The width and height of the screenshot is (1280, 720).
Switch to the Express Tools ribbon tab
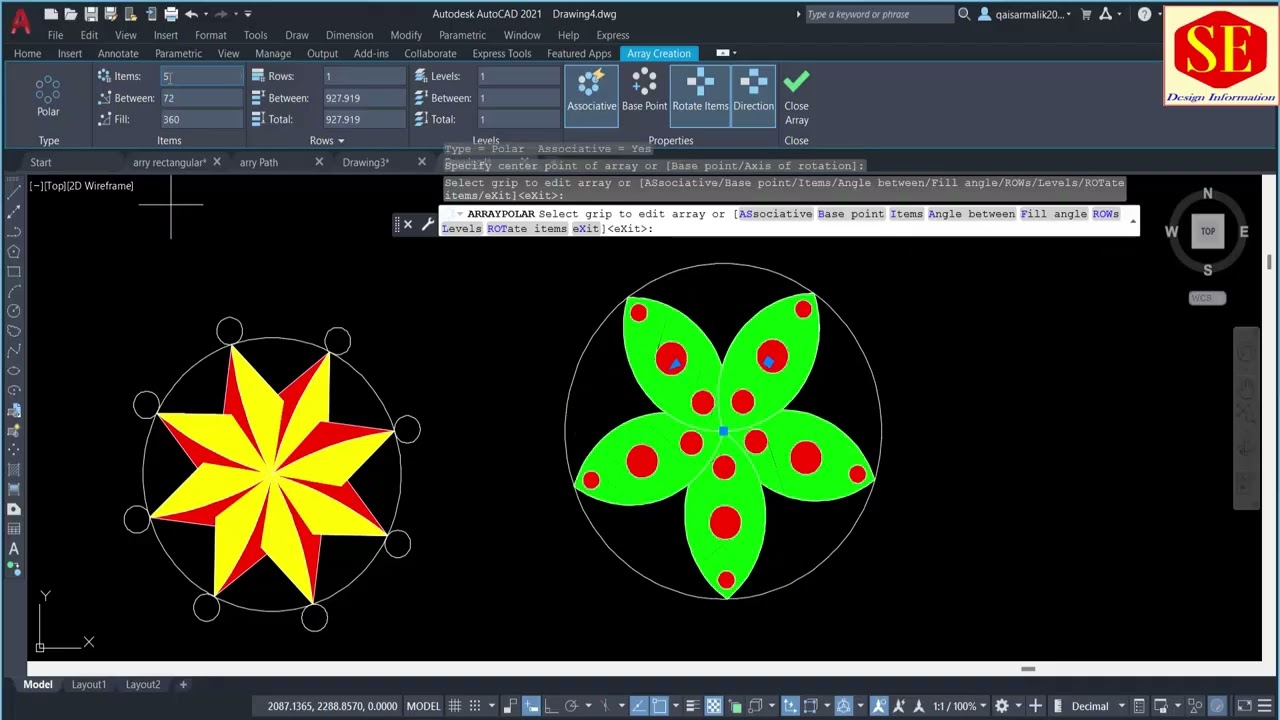point(502,53)
